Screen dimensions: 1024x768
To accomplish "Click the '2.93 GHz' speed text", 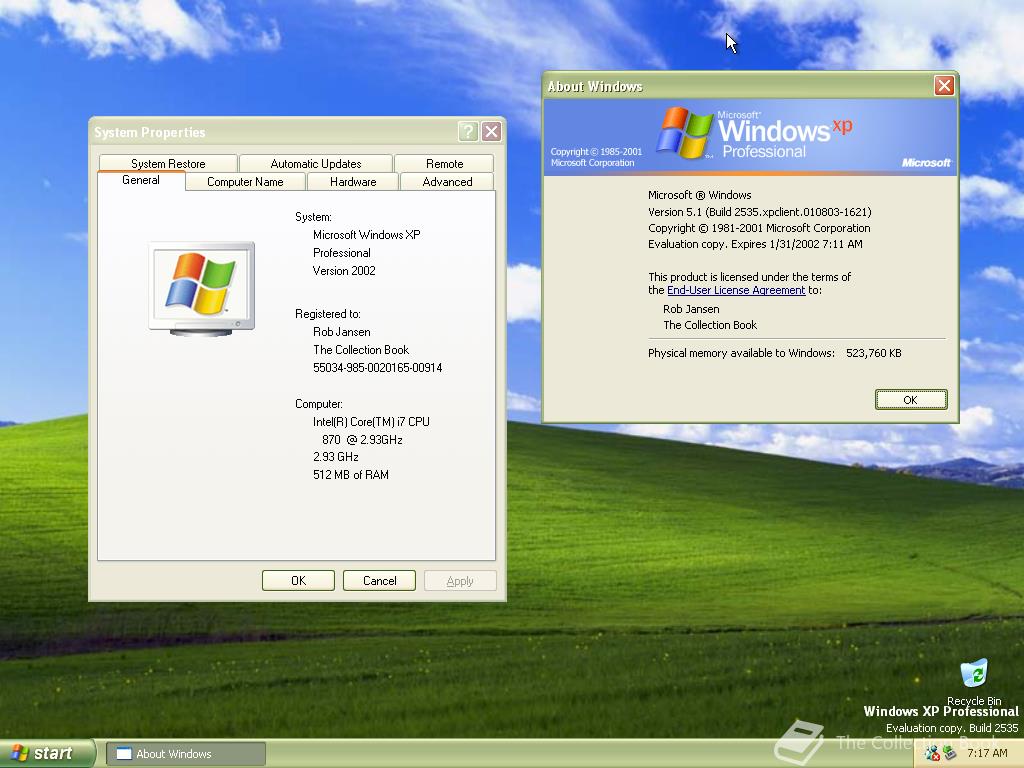I will (x=336, y=456).
